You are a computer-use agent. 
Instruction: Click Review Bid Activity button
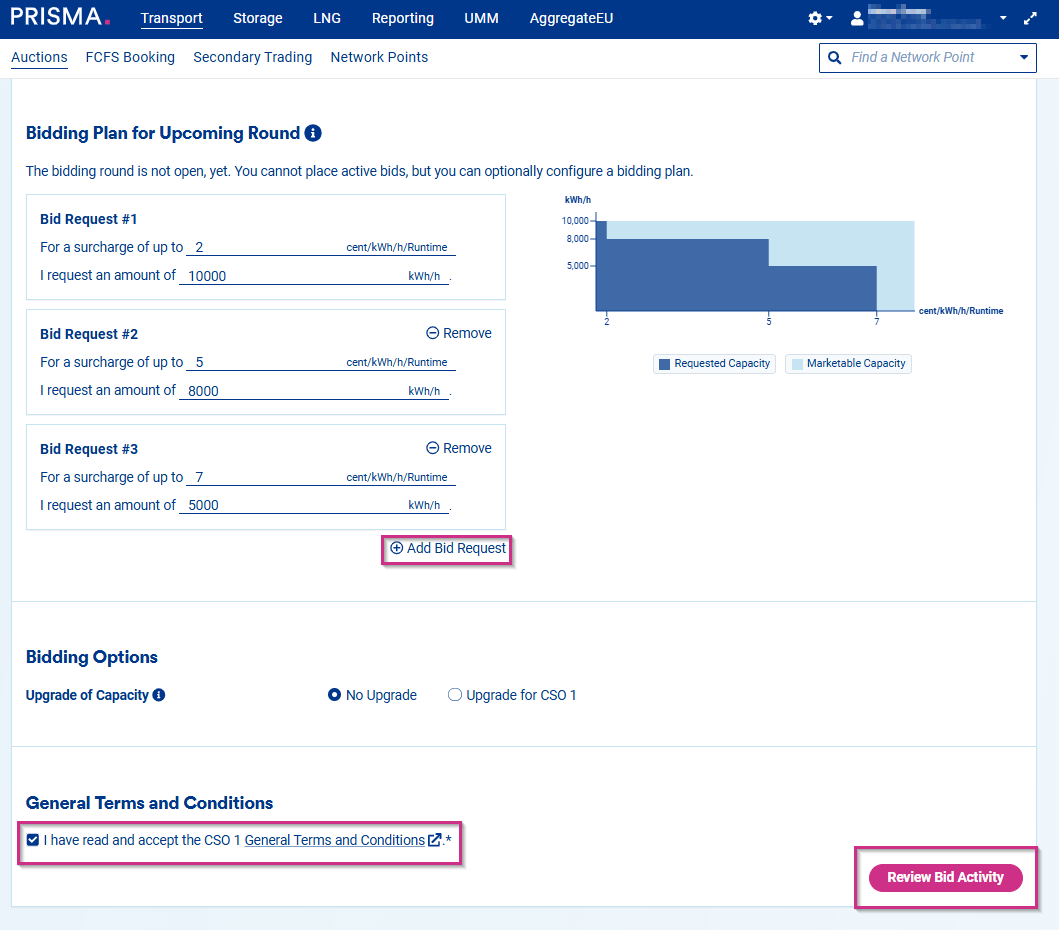[945, 877]
